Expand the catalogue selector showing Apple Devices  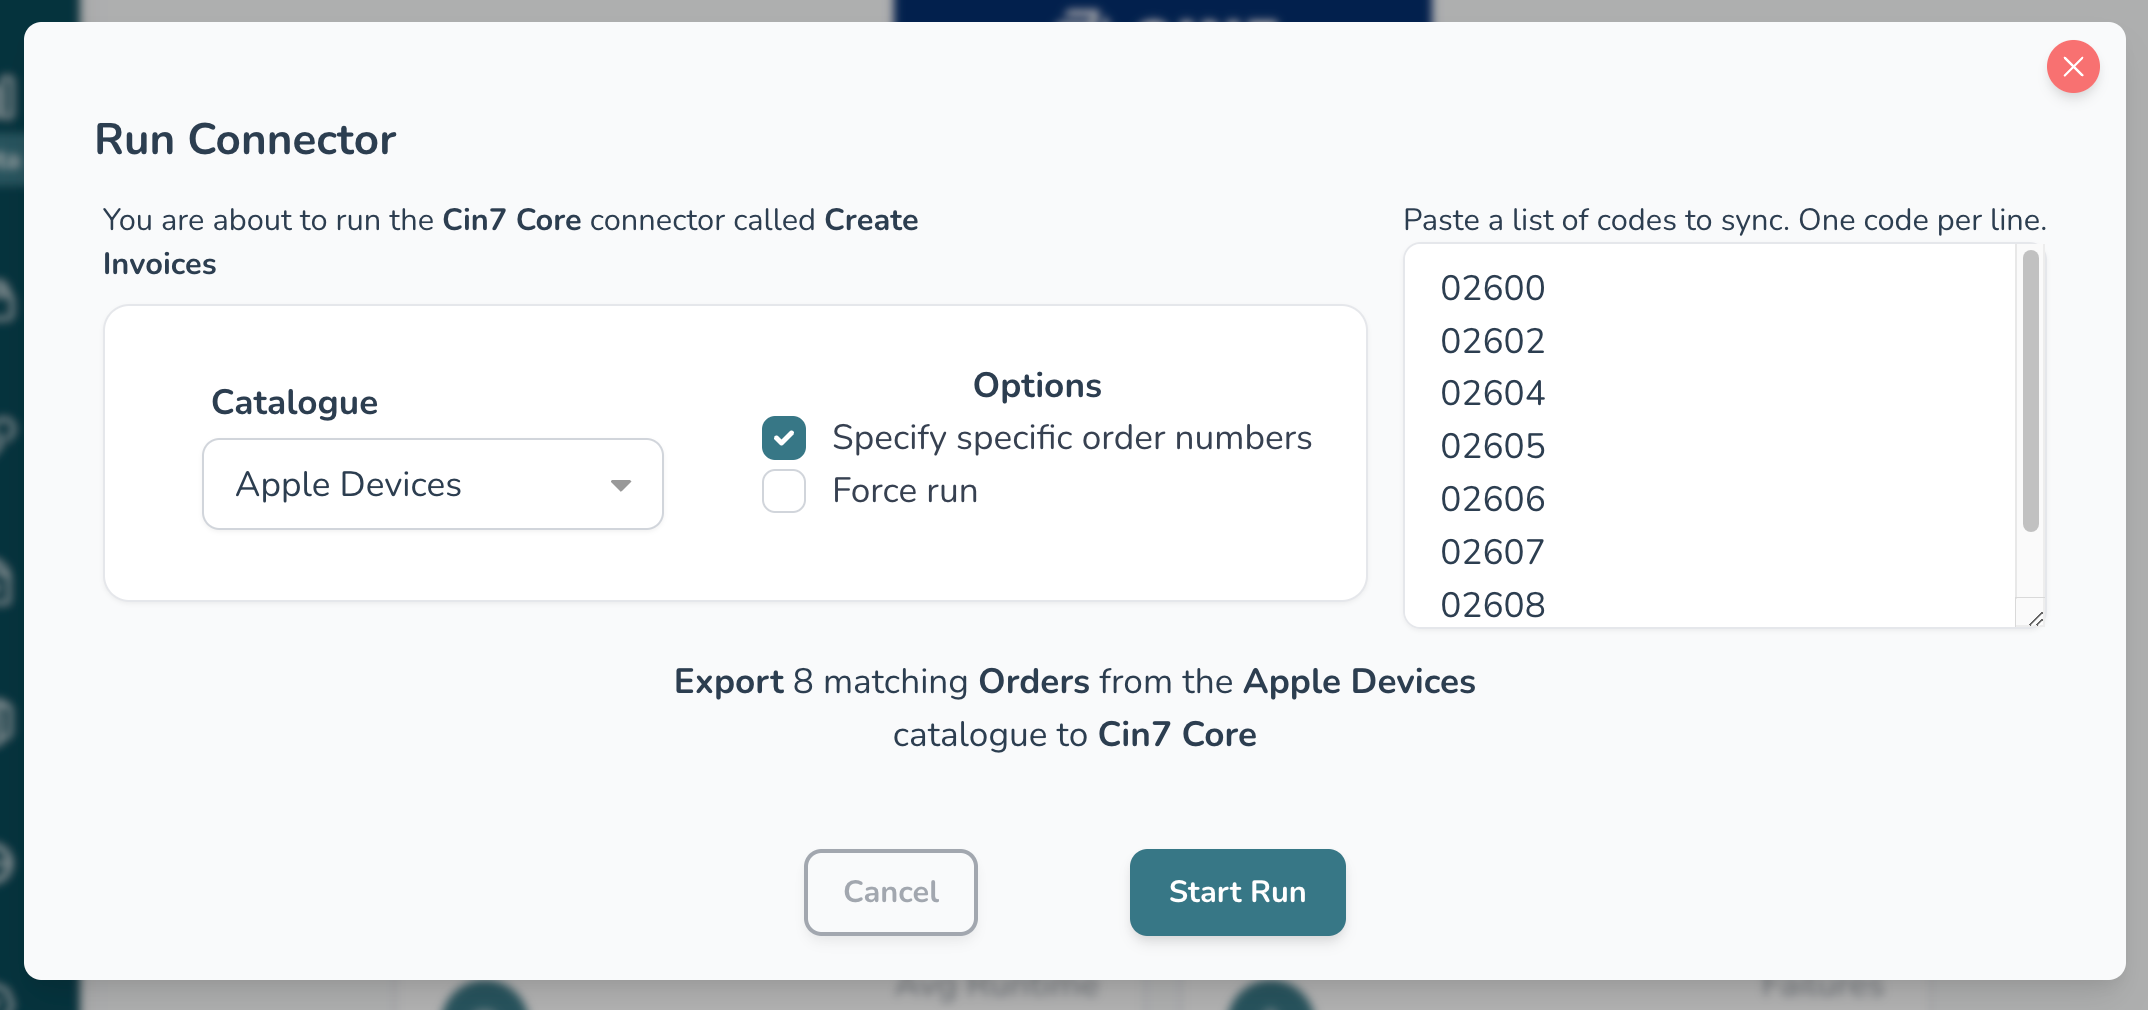click(x=432, y=484)
